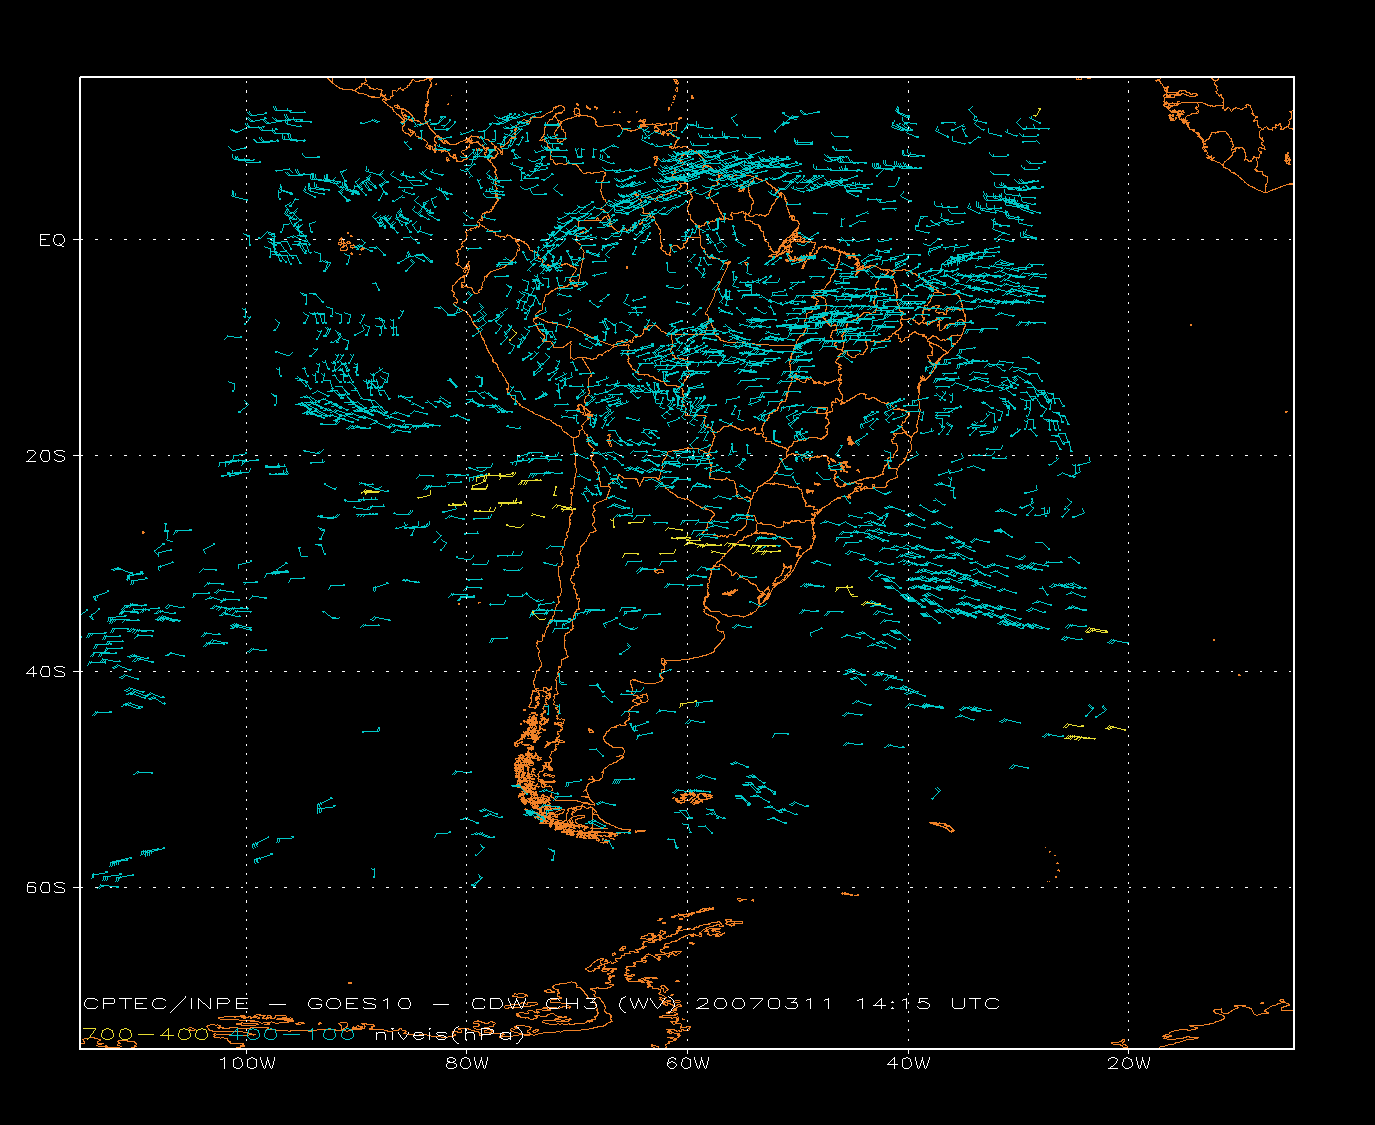Click the 40W longitude label
The image size is (1375, 1125).
pyautogui.click(x=908, y=1063)
